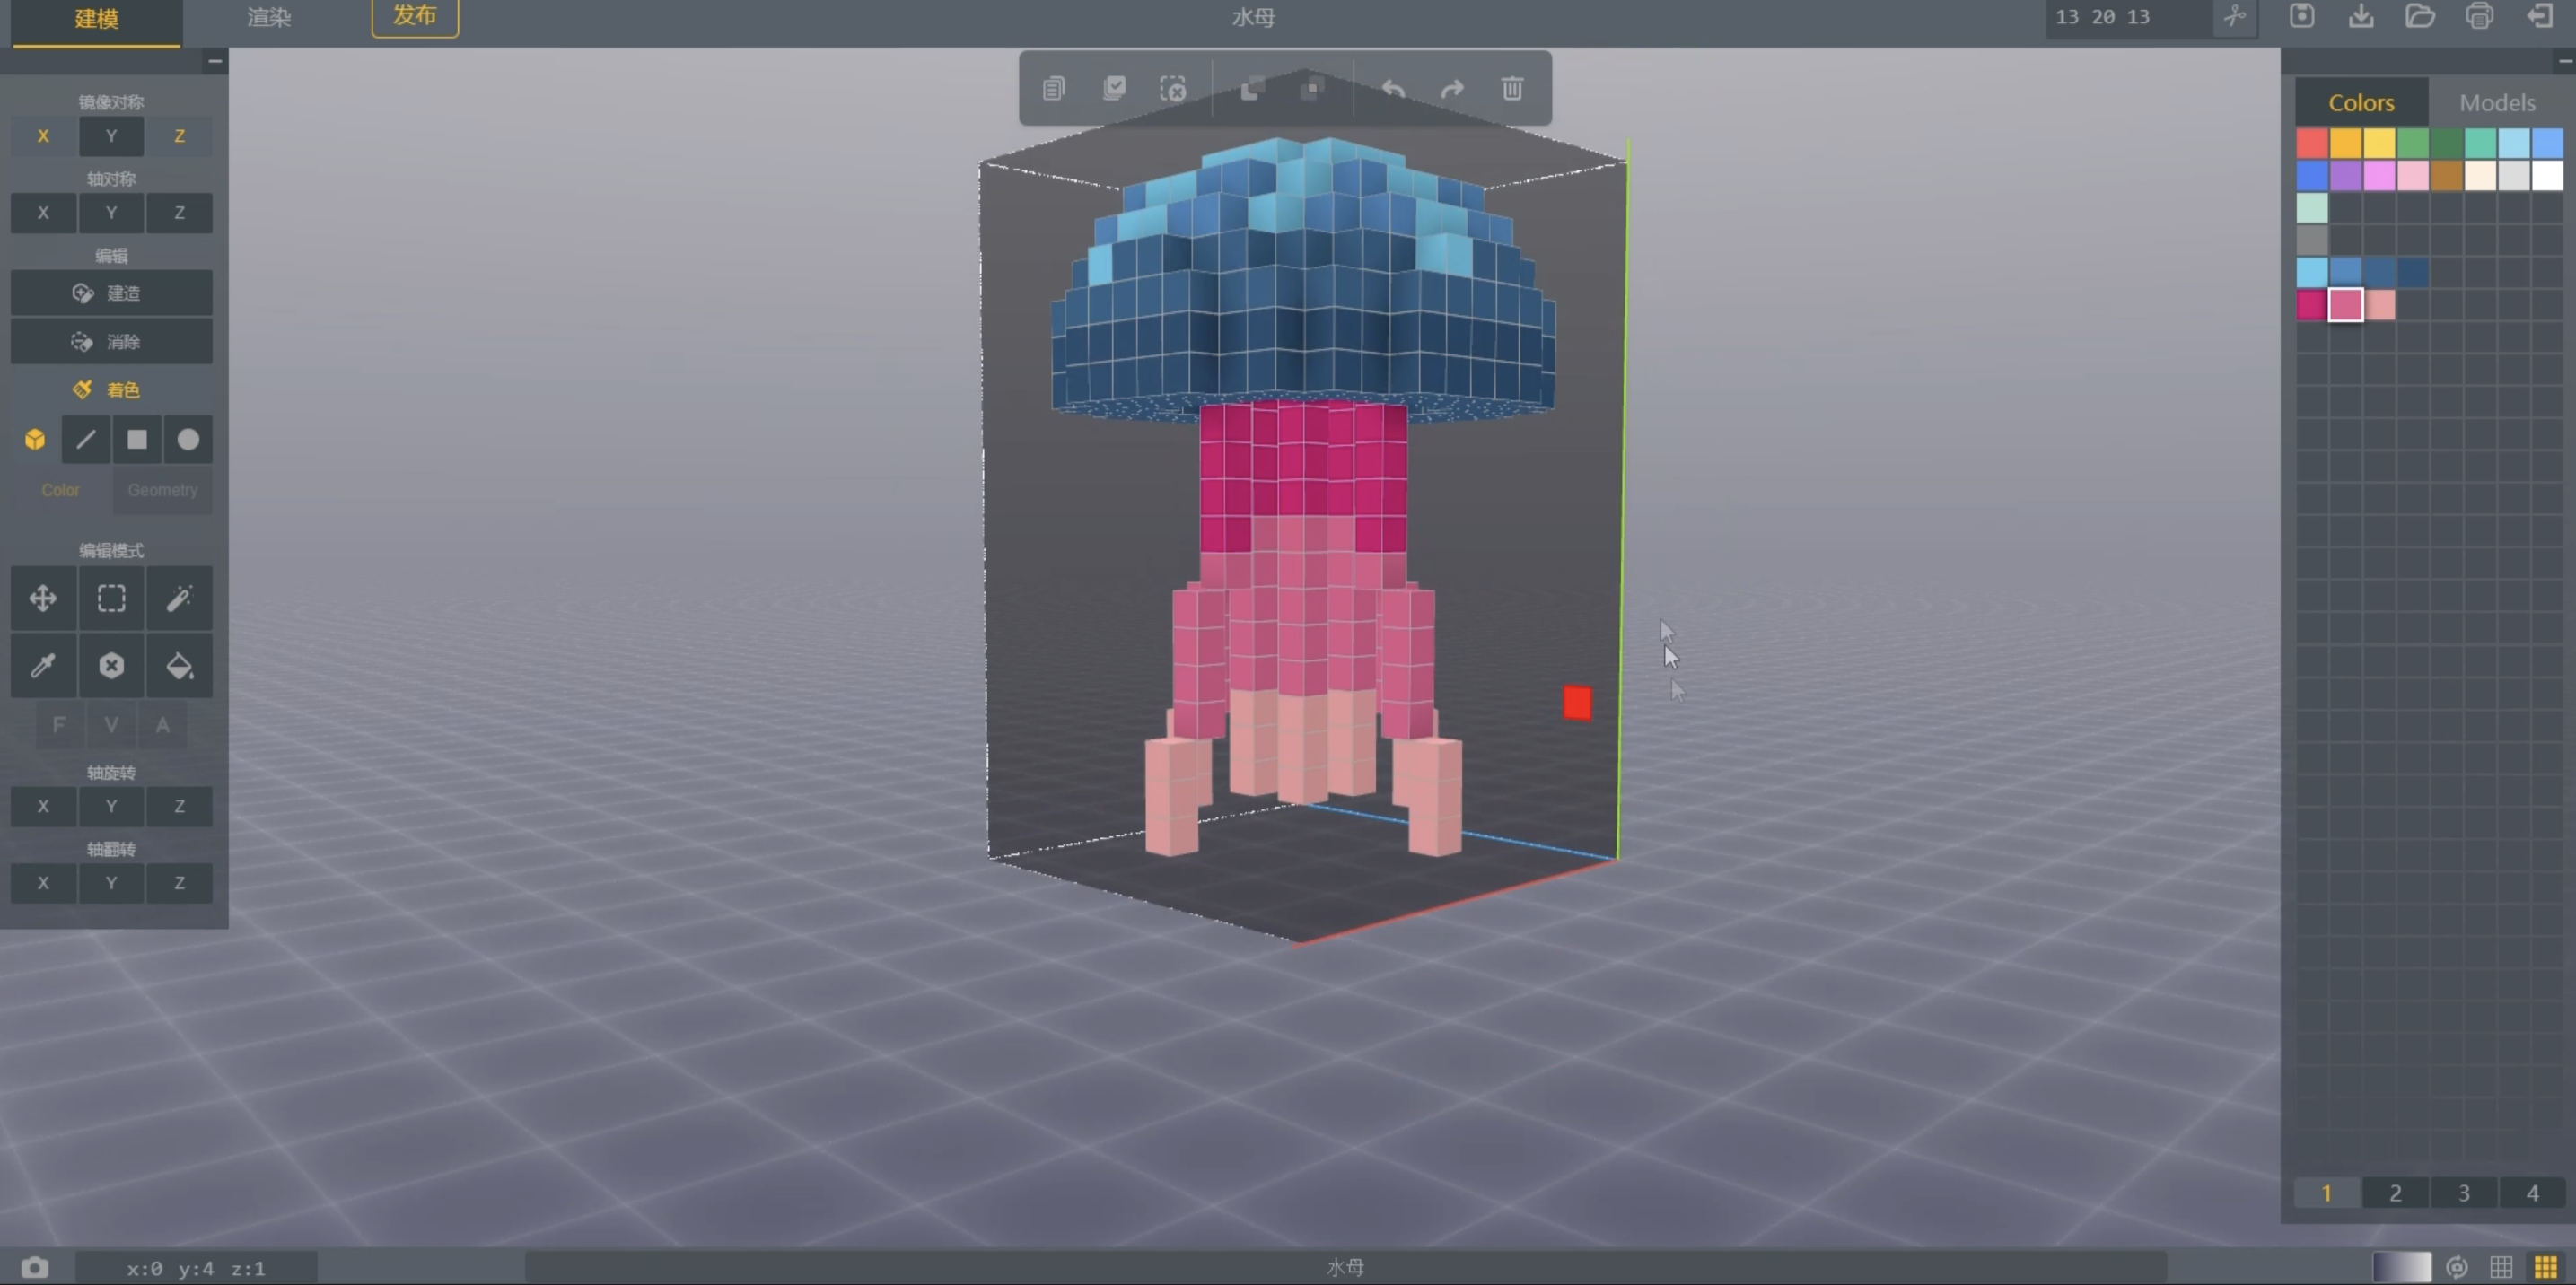The width and height of the screenshot is (2576, 1285).
Task: Toggle Y axis symmetry under 轴对称
Action: 111,213
